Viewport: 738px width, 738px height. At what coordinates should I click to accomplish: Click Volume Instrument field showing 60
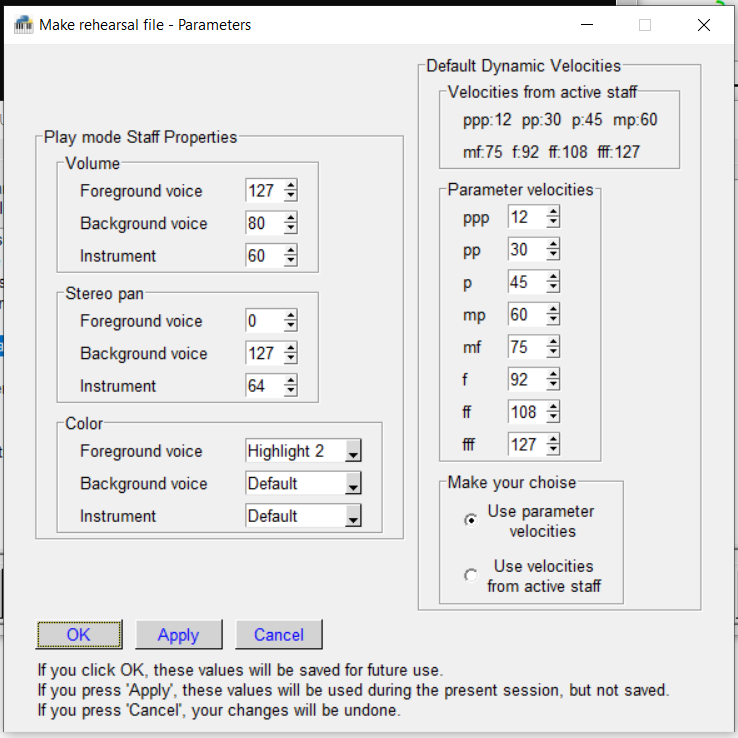pos(265,256)
